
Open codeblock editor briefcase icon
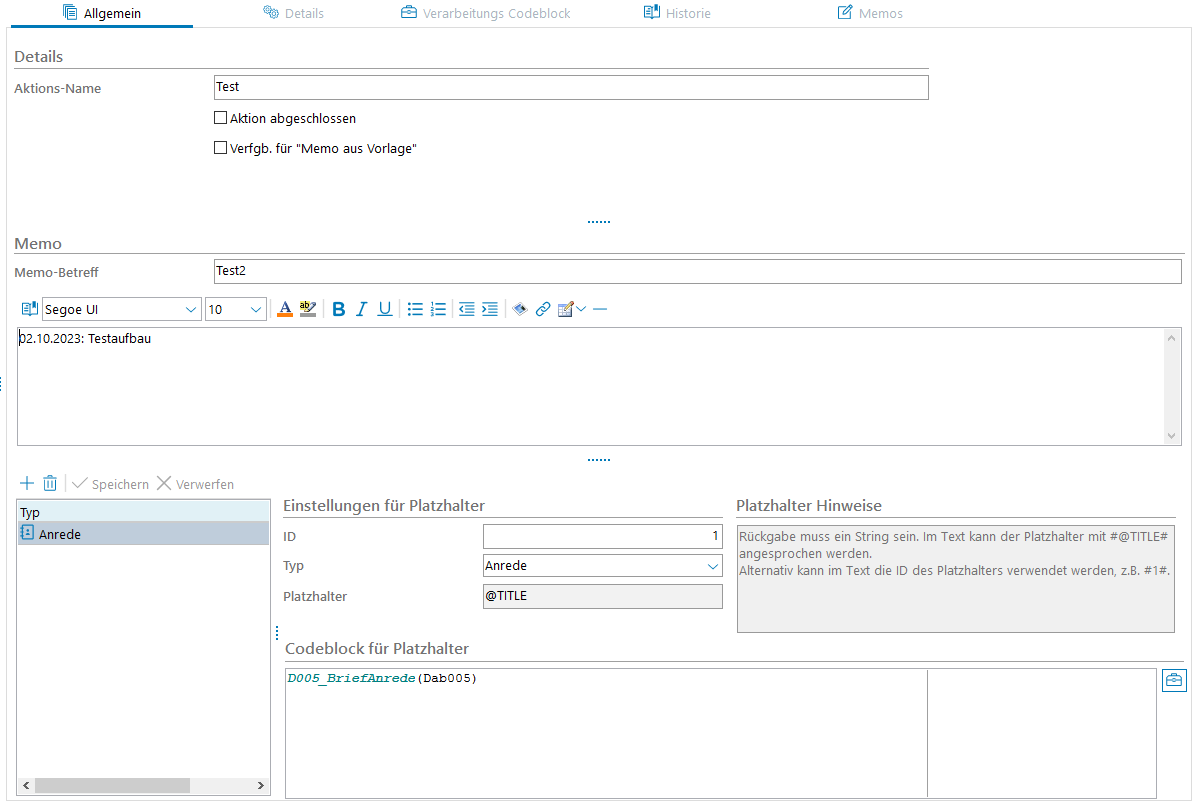(x=1174, y=681)
